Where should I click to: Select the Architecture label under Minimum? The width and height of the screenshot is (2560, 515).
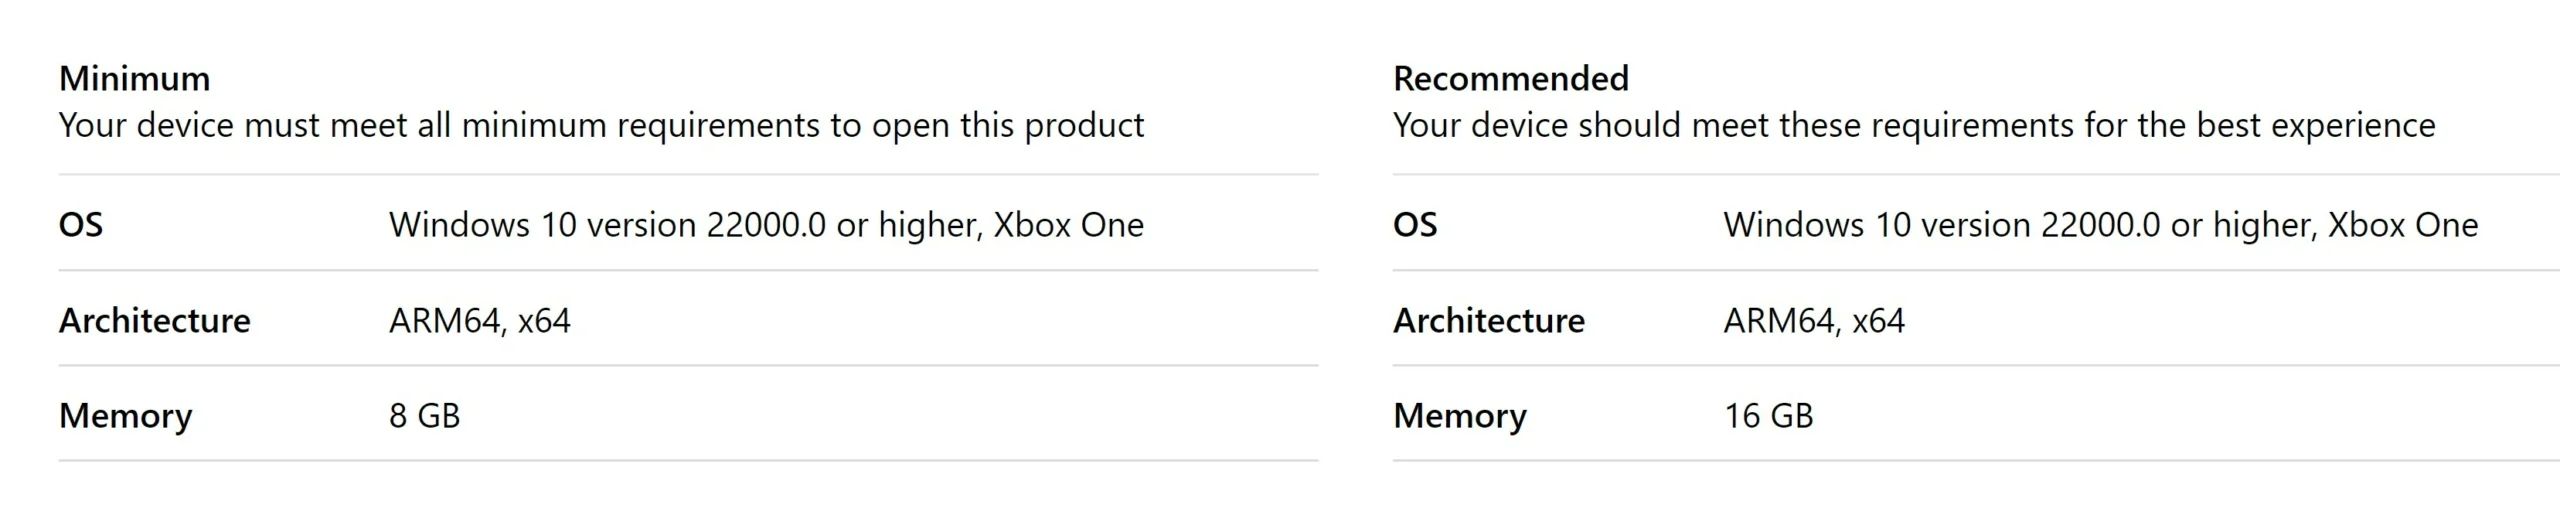click(155, 320)
